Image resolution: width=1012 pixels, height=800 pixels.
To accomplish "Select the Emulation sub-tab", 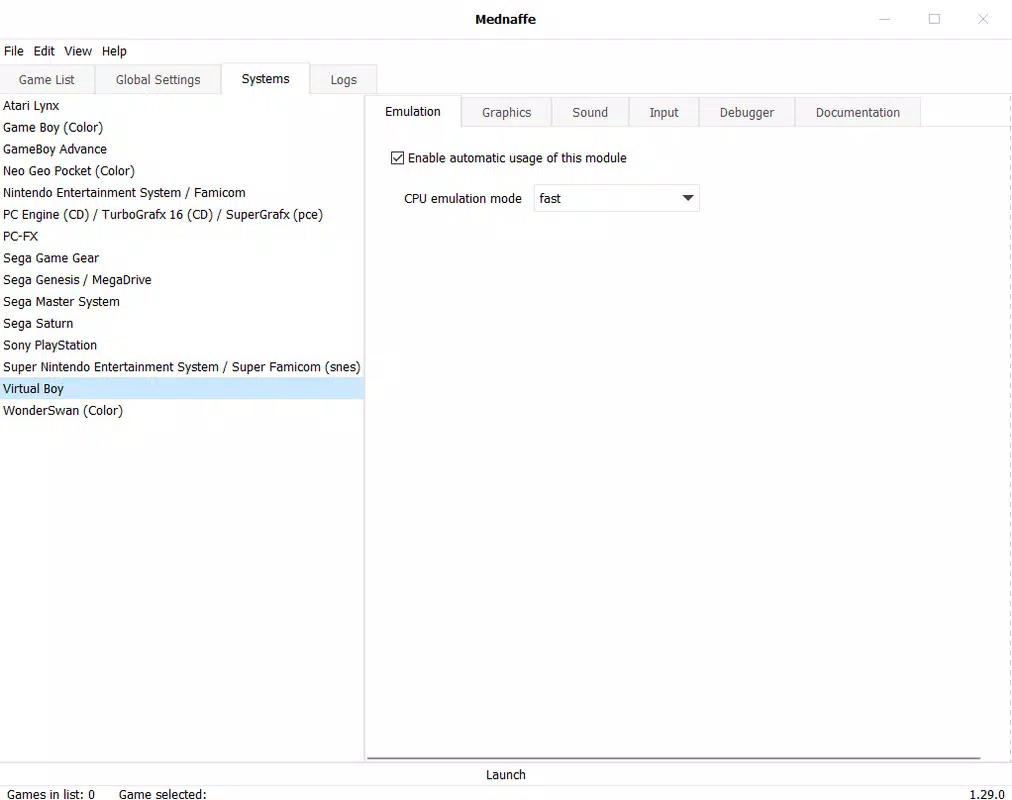I will pyautogui.click(x=413, y=112).
